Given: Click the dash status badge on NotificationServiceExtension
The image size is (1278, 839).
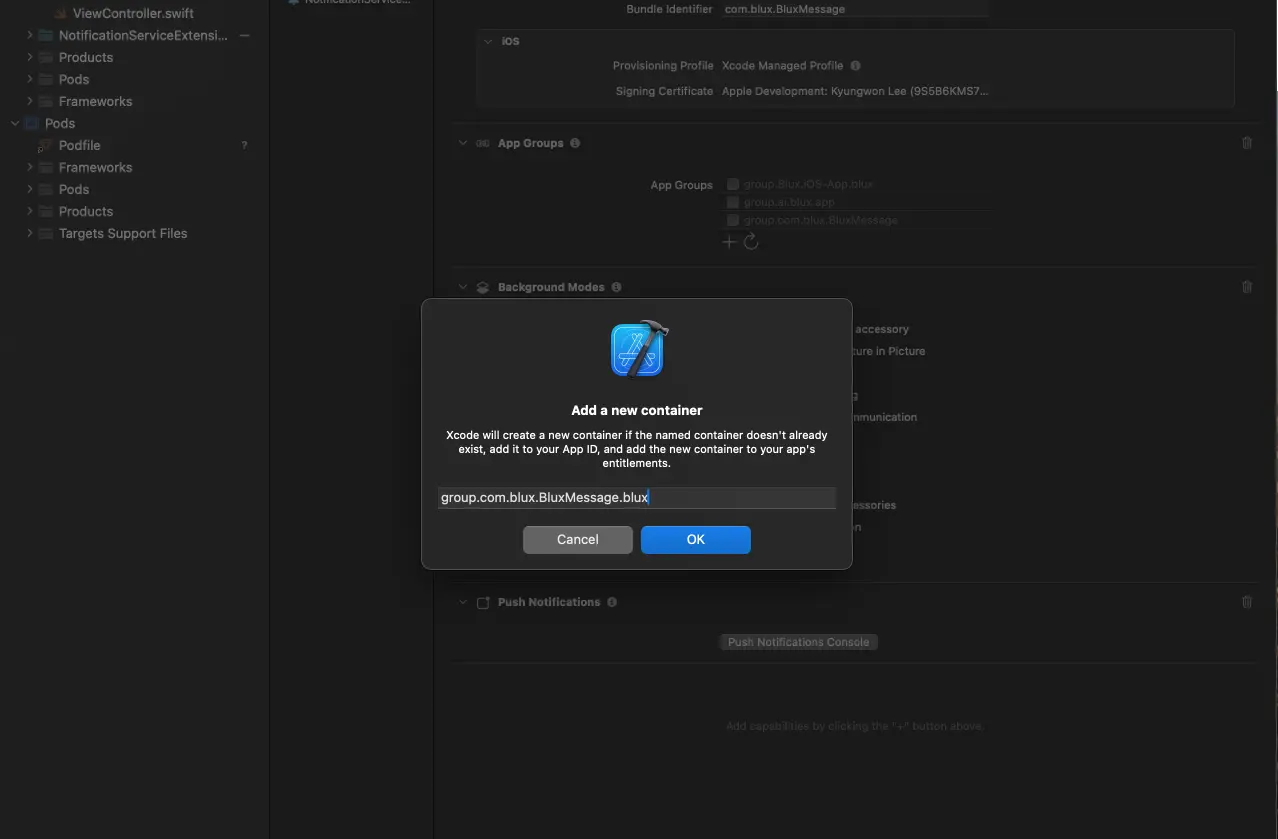Looking at the screenshot, I should pyautogui.click(x=245, y=35).
